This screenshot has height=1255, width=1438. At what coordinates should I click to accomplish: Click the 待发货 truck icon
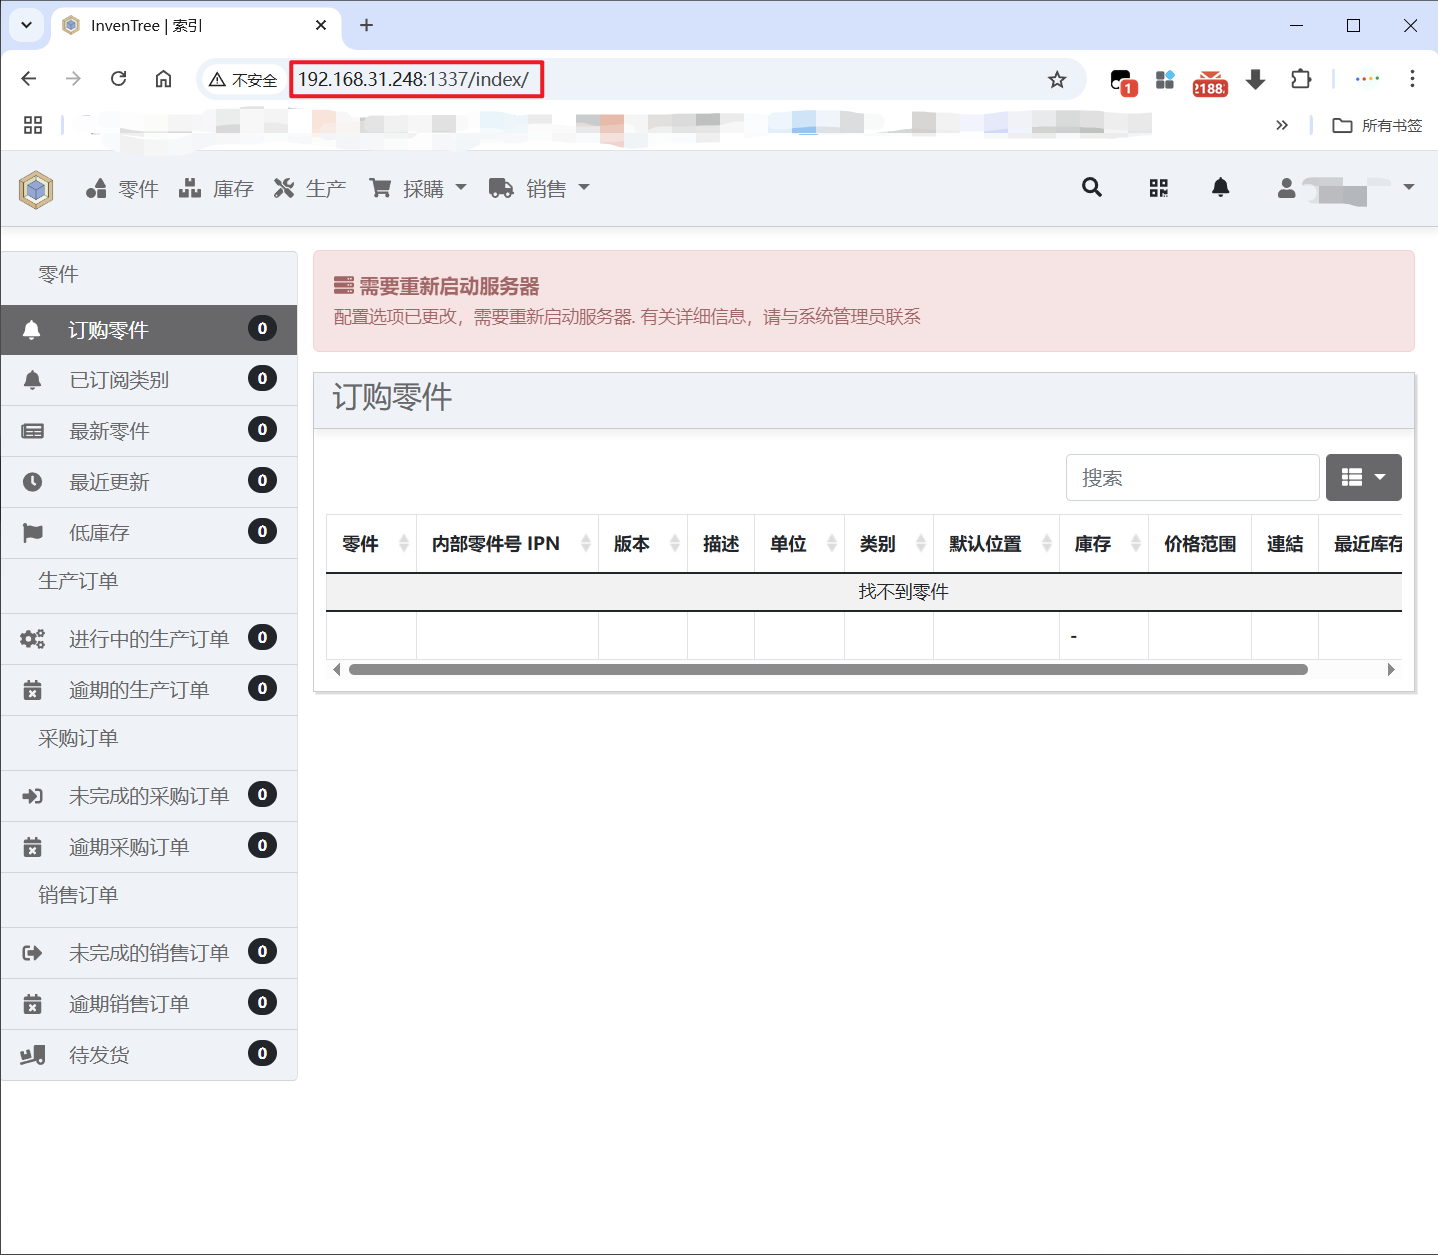[32, 1054]
